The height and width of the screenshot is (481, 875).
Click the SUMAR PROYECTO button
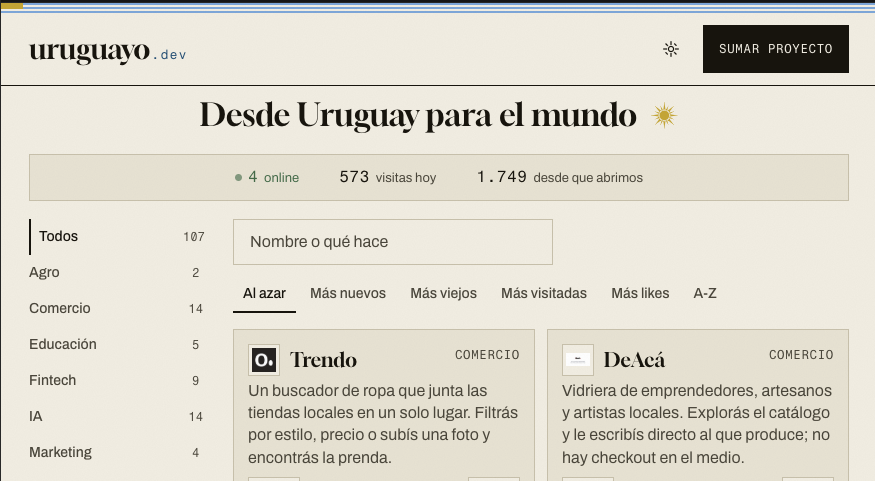[776, 49]
